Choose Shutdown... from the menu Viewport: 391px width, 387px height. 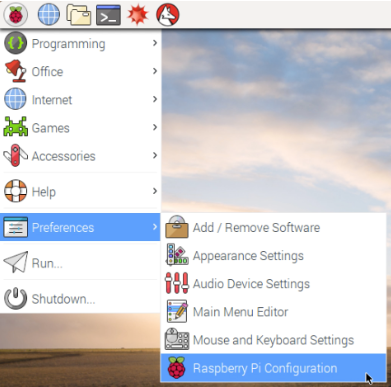click(x=80, y=298)
